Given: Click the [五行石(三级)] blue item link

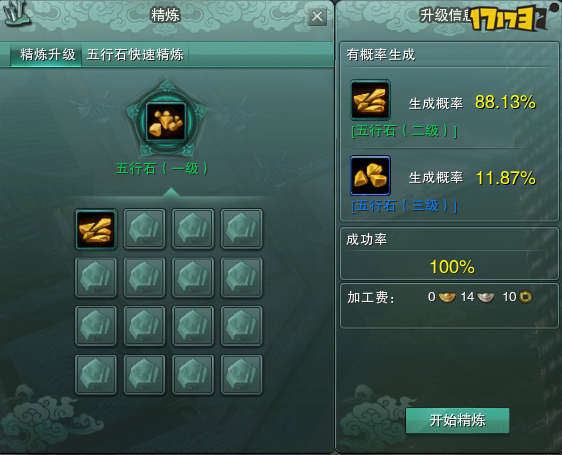Looking at the screenshot, I should coord(404,206).
